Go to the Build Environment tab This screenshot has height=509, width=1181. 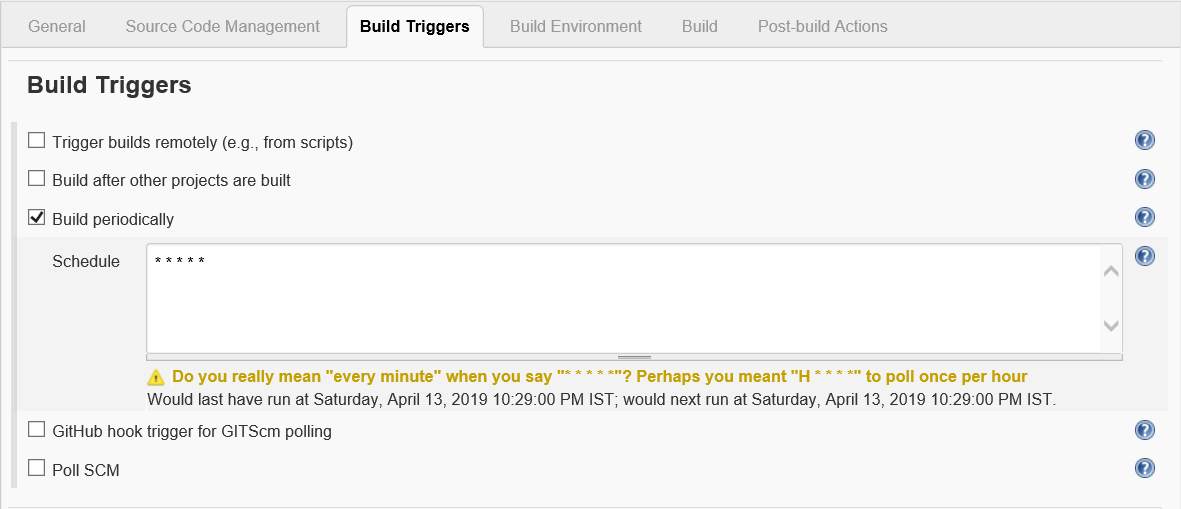pos(576,27)
